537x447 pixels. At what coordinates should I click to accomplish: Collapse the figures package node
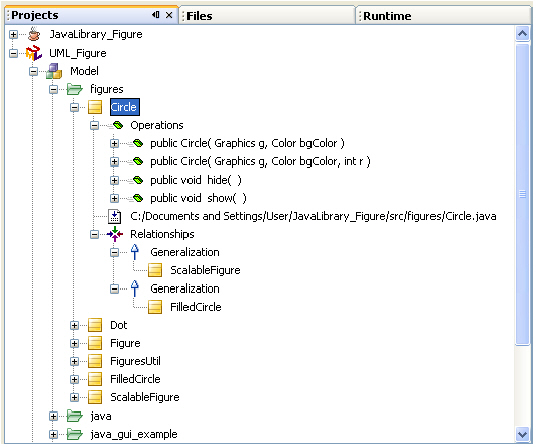coord(53,90)
